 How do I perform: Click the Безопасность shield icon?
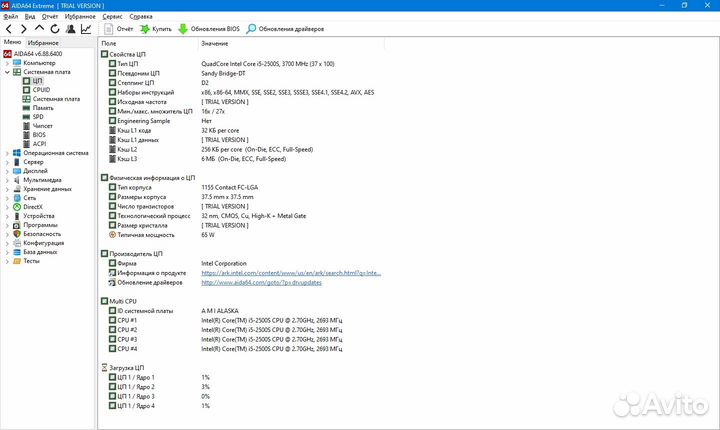[17, 234]
